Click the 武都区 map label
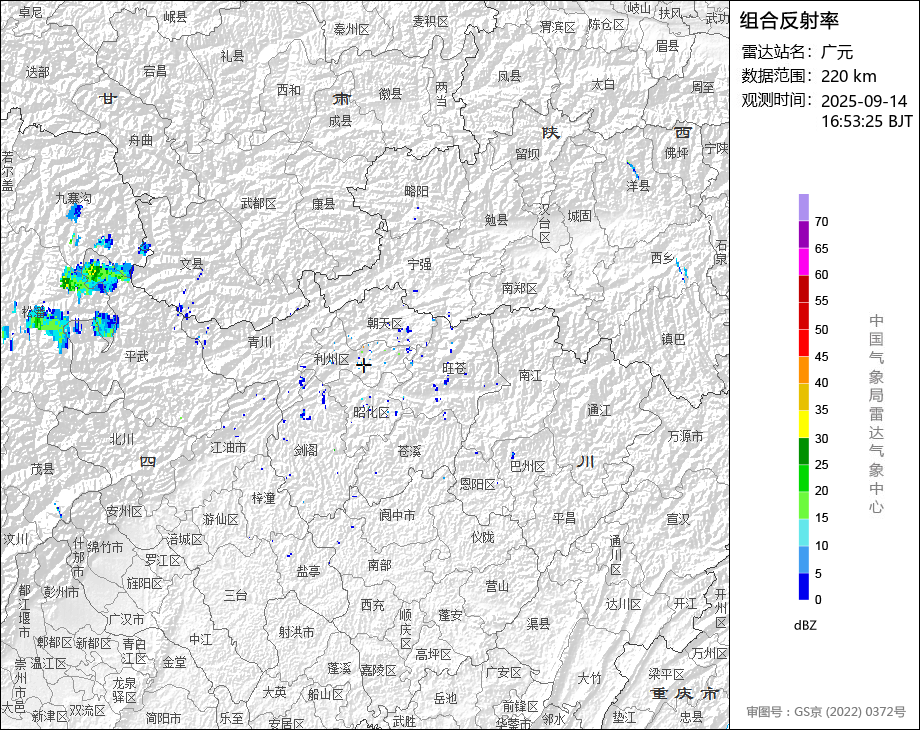This screenshot has width=920, height=730. [x=258, y=204]
